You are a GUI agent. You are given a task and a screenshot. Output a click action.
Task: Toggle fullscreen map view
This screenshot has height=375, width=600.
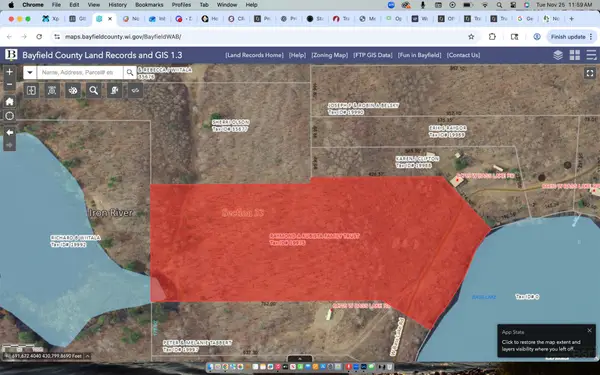pos(590,73)
